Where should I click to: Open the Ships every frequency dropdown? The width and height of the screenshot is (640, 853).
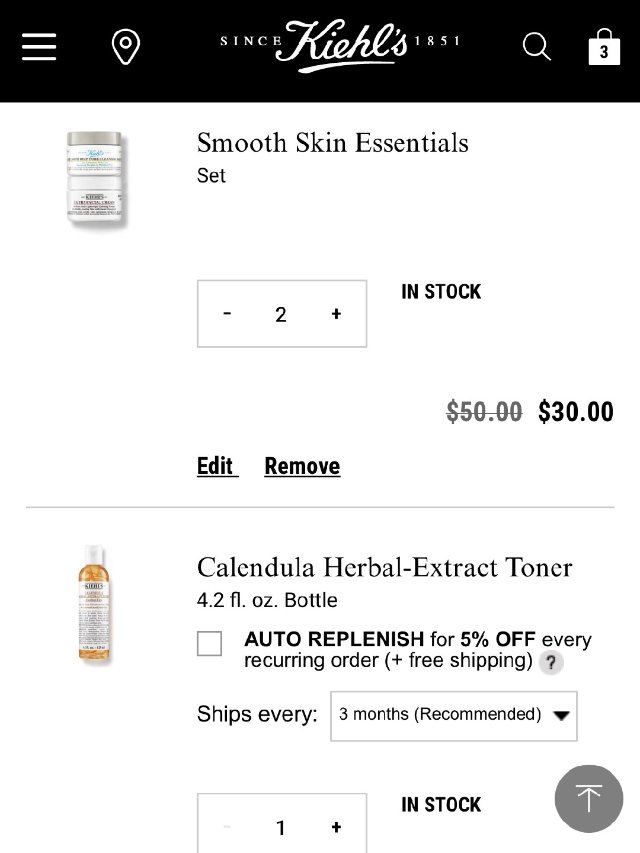[x=453, y=715]
